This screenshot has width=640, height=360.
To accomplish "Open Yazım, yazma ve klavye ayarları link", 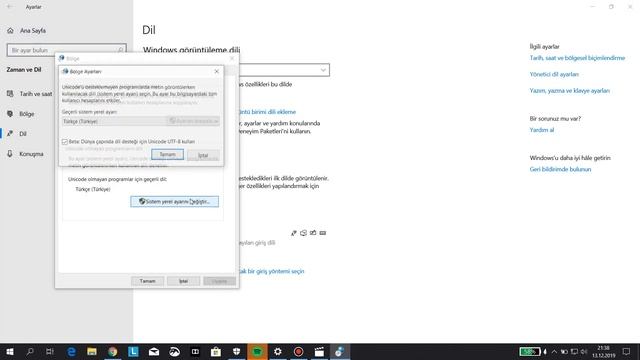I will 569,91.
